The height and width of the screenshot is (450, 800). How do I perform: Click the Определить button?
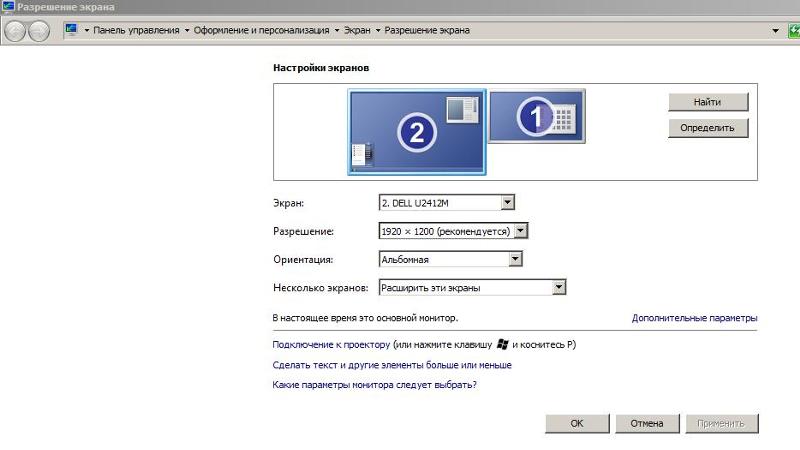(708, 128)
